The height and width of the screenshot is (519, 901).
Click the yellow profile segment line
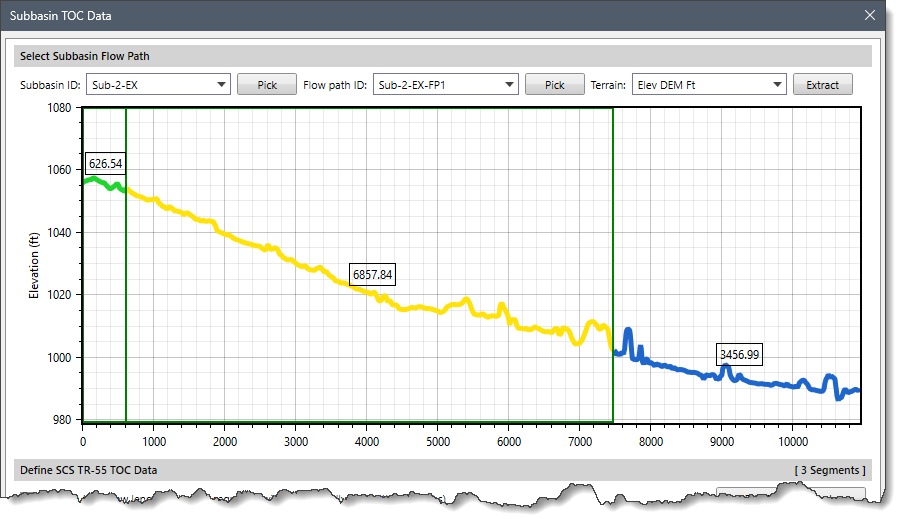(300, 264)
